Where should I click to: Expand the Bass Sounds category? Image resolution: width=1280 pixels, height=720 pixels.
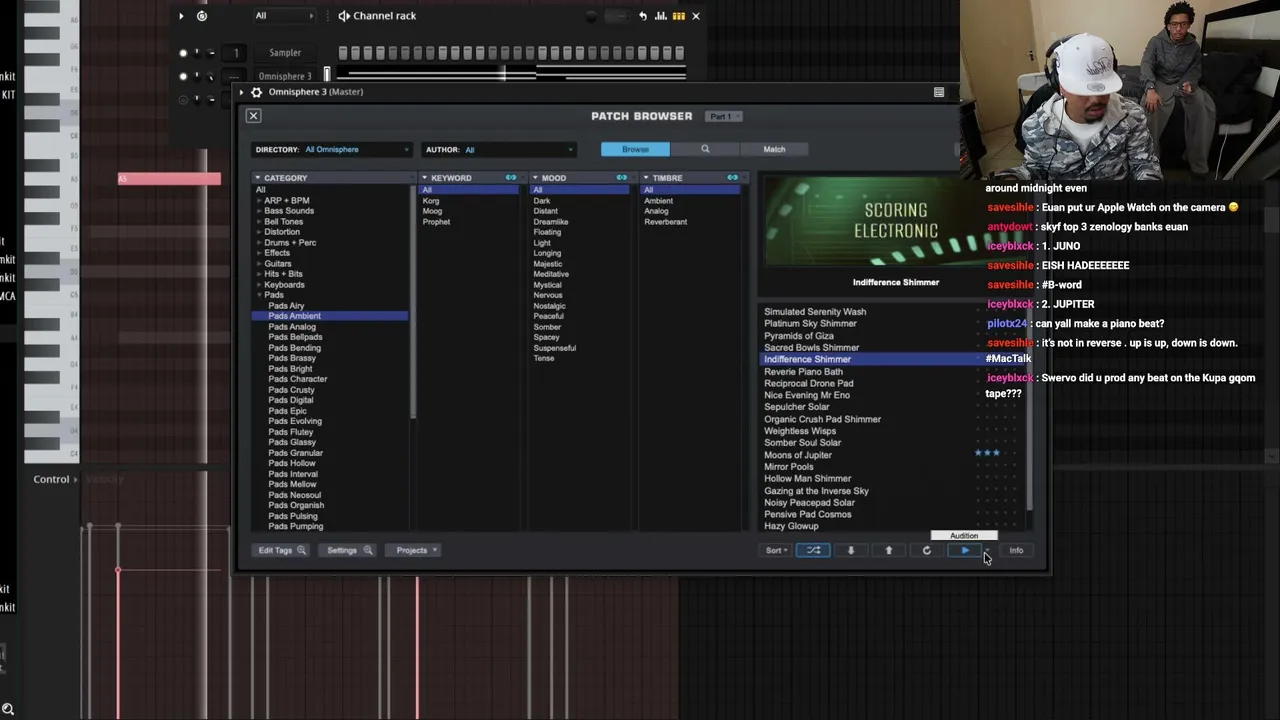click(260, 211)
